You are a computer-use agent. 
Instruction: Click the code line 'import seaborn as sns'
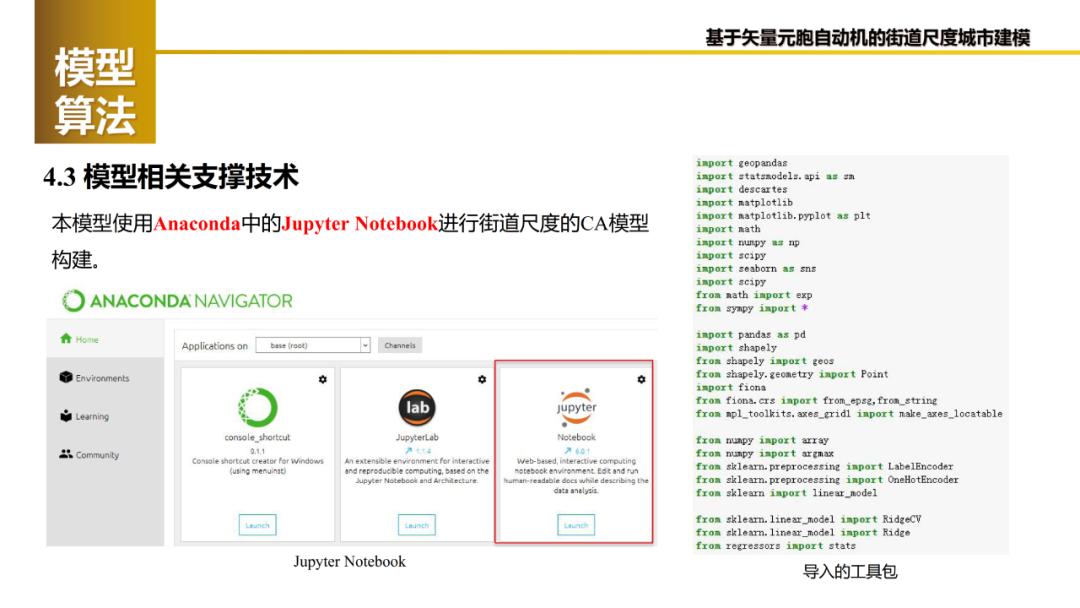pyautogui.click(x=756, y=269)
